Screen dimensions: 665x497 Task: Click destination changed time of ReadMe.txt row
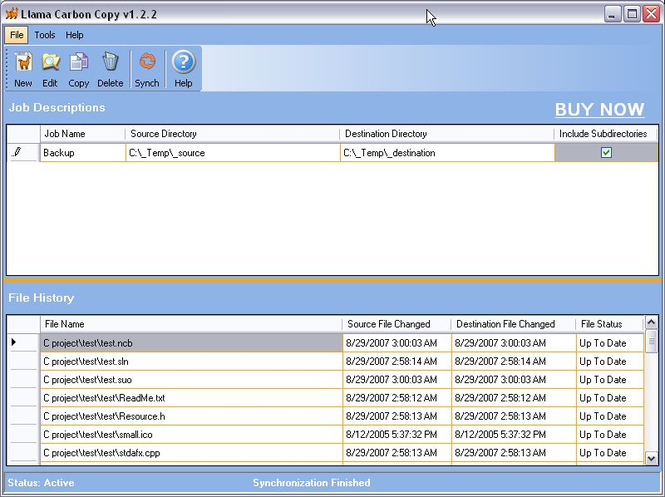[x=514, y=398]
